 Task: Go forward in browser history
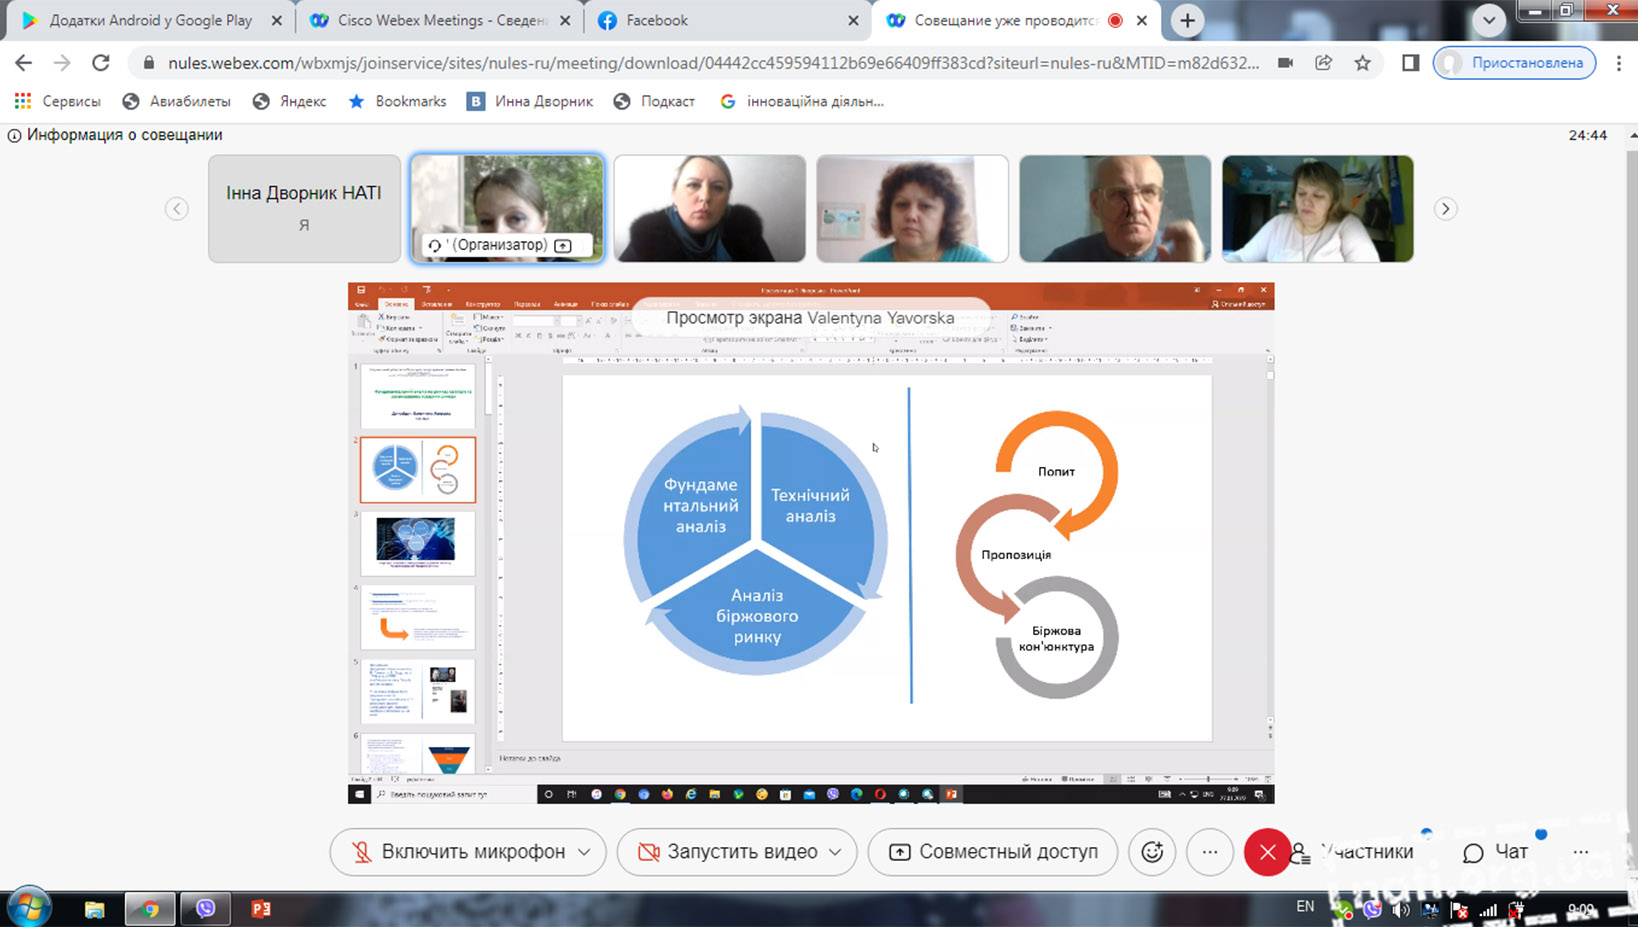pyautogui.click(x=62, y=62)
